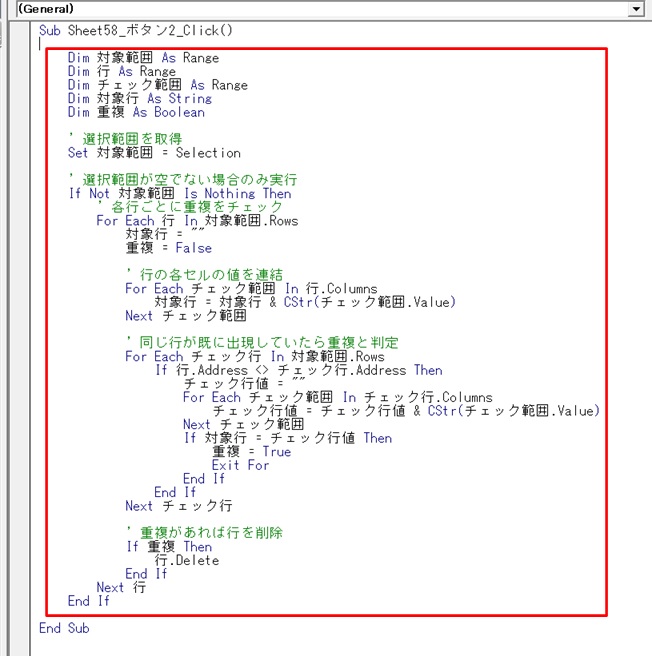Click the 'チェック行値 = ""' line
This screenshot has height=656, width=652.
coord(245,384)
